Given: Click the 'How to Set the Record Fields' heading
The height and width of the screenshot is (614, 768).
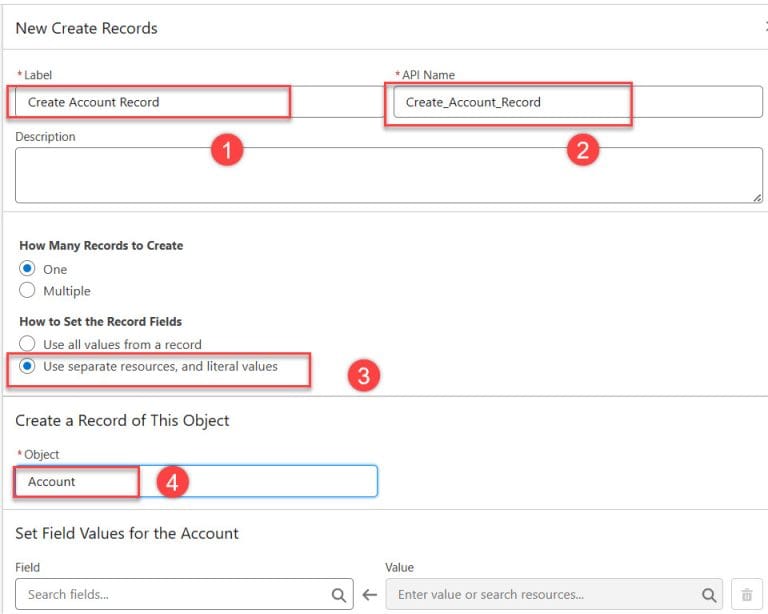Looking at the screenshot, I should tap(100, 322).
